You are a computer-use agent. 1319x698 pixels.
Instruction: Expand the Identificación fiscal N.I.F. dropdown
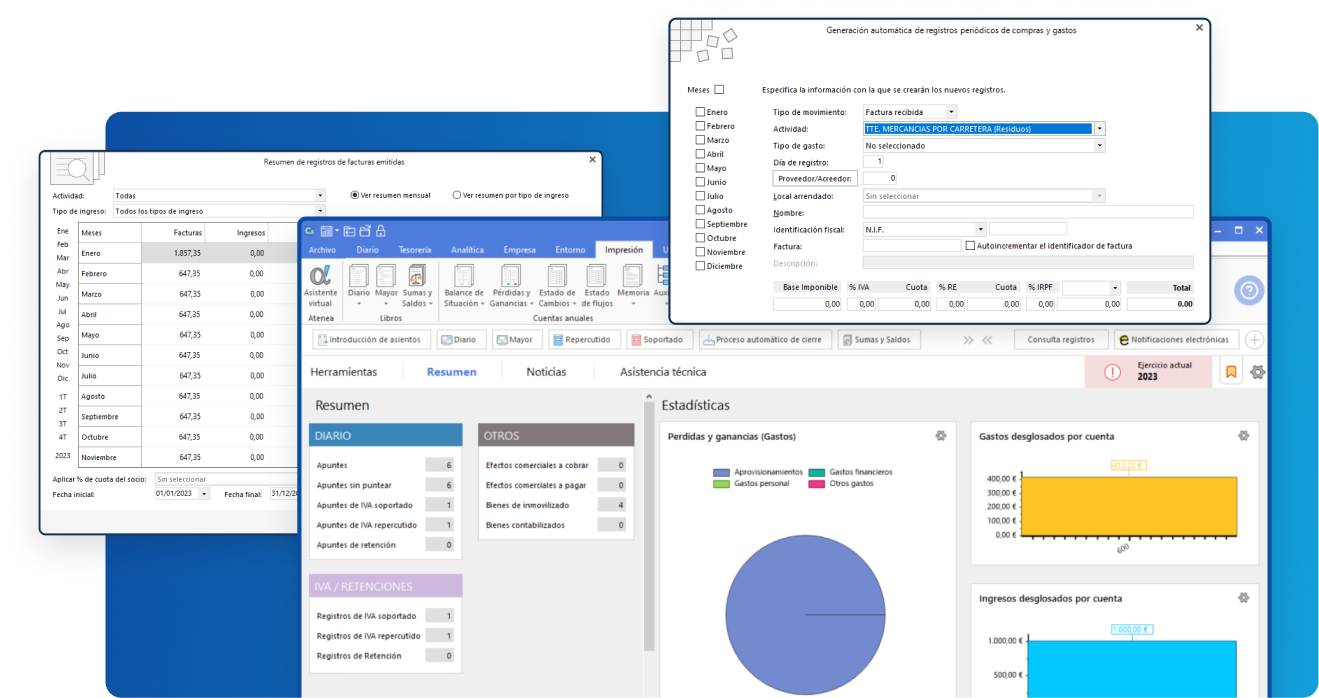980,229
